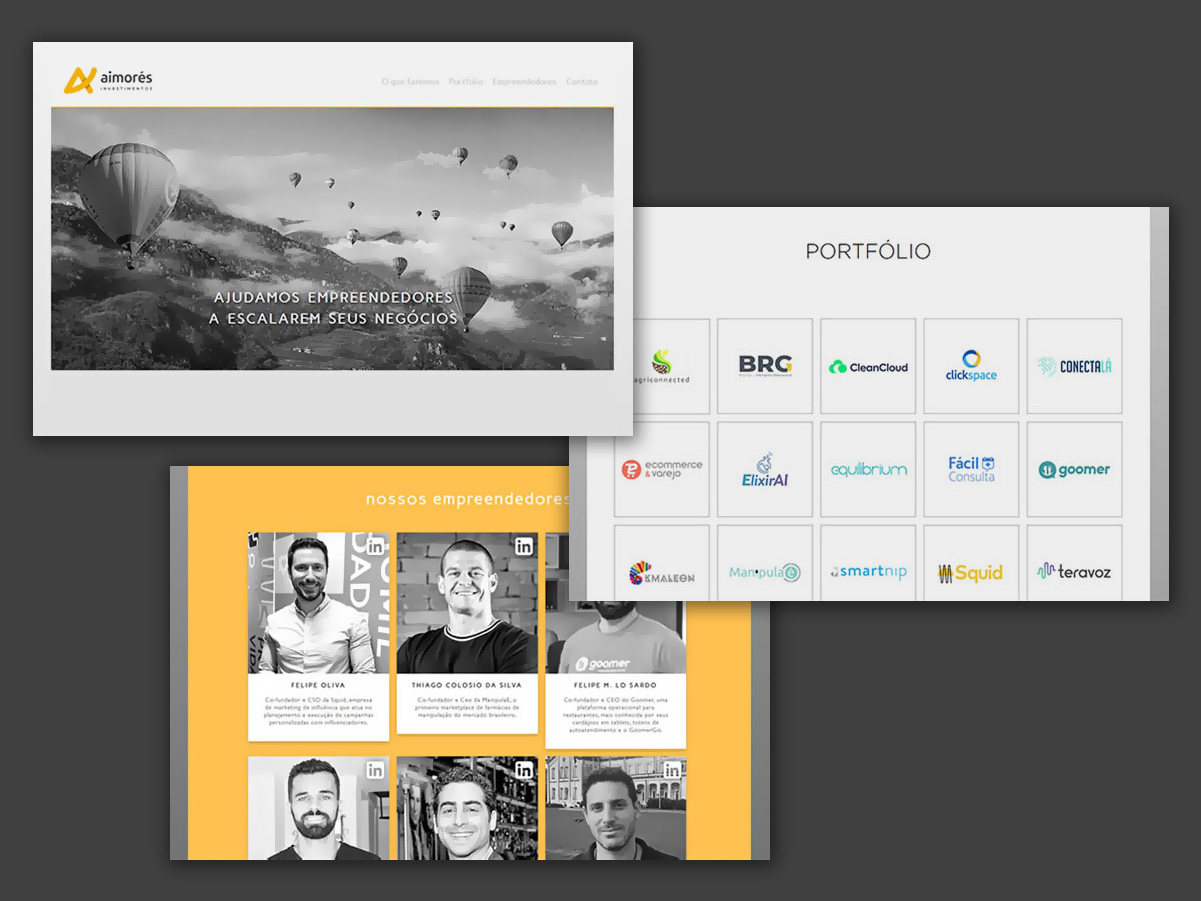Open the teravoz portfolio tile
1201x901 pixels.
[1074, 563]
